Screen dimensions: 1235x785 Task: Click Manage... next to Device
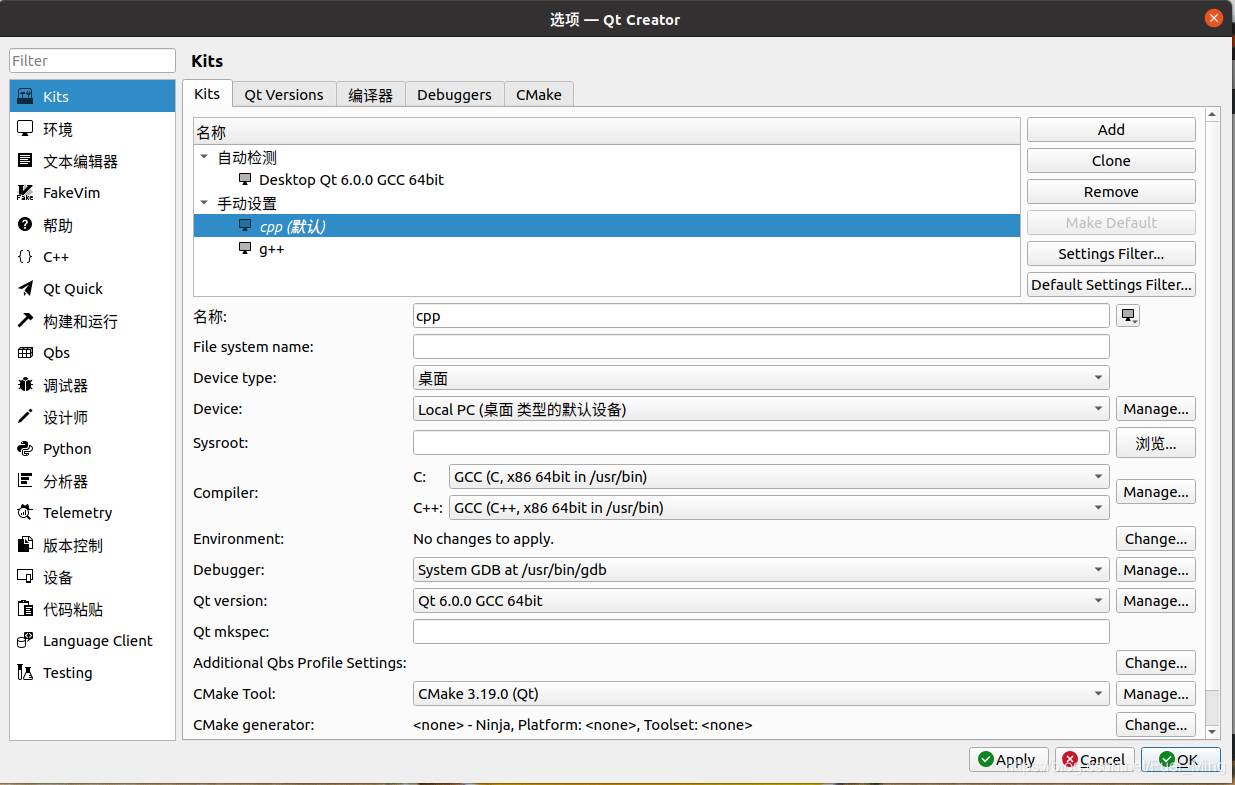click(x=1156, y=409)
